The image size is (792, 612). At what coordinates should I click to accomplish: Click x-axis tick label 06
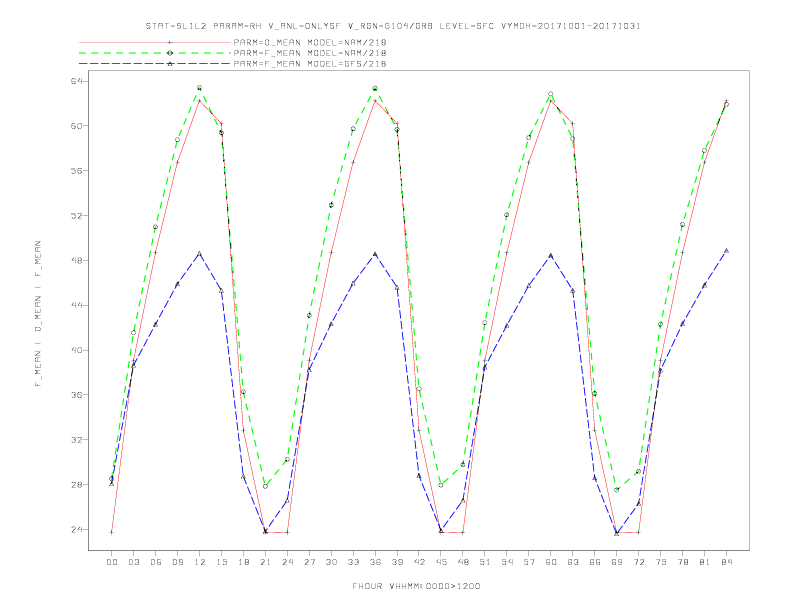point(156,562)
